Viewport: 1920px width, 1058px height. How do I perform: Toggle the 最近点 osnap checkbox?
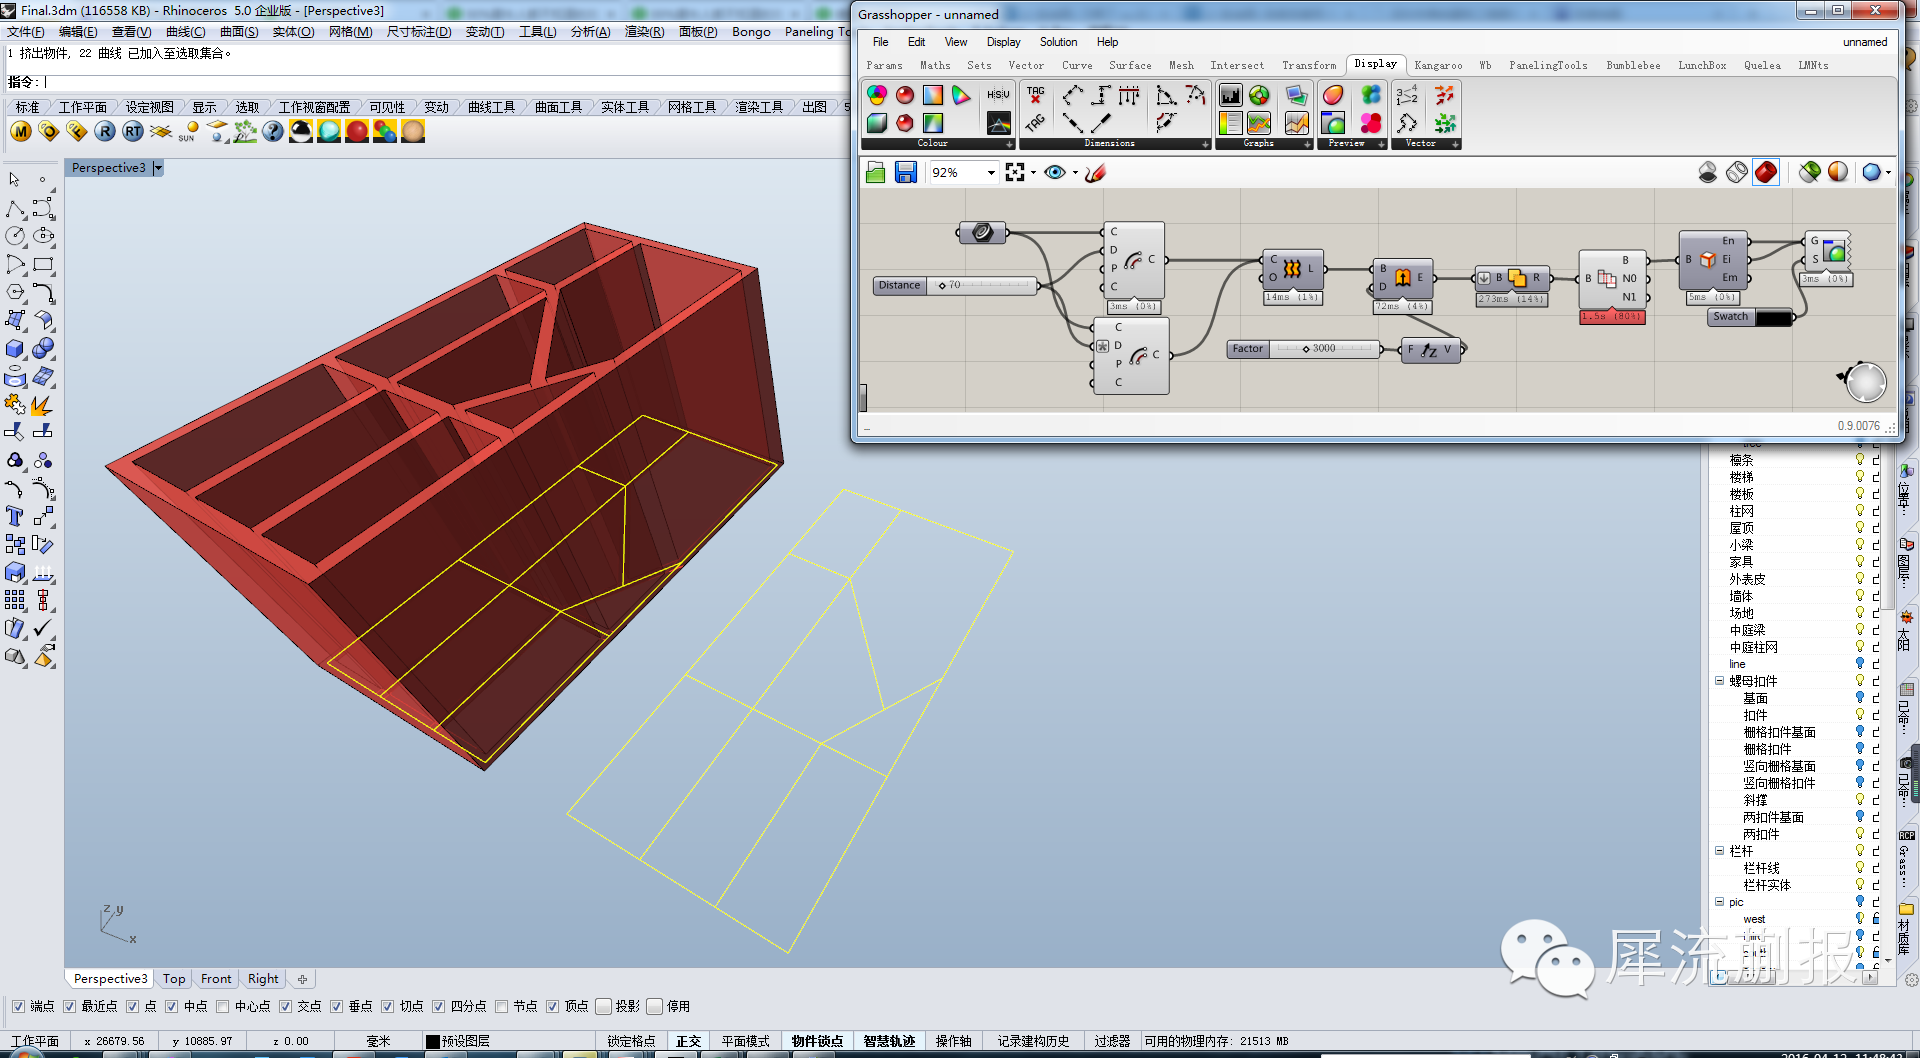(69, 1006)
